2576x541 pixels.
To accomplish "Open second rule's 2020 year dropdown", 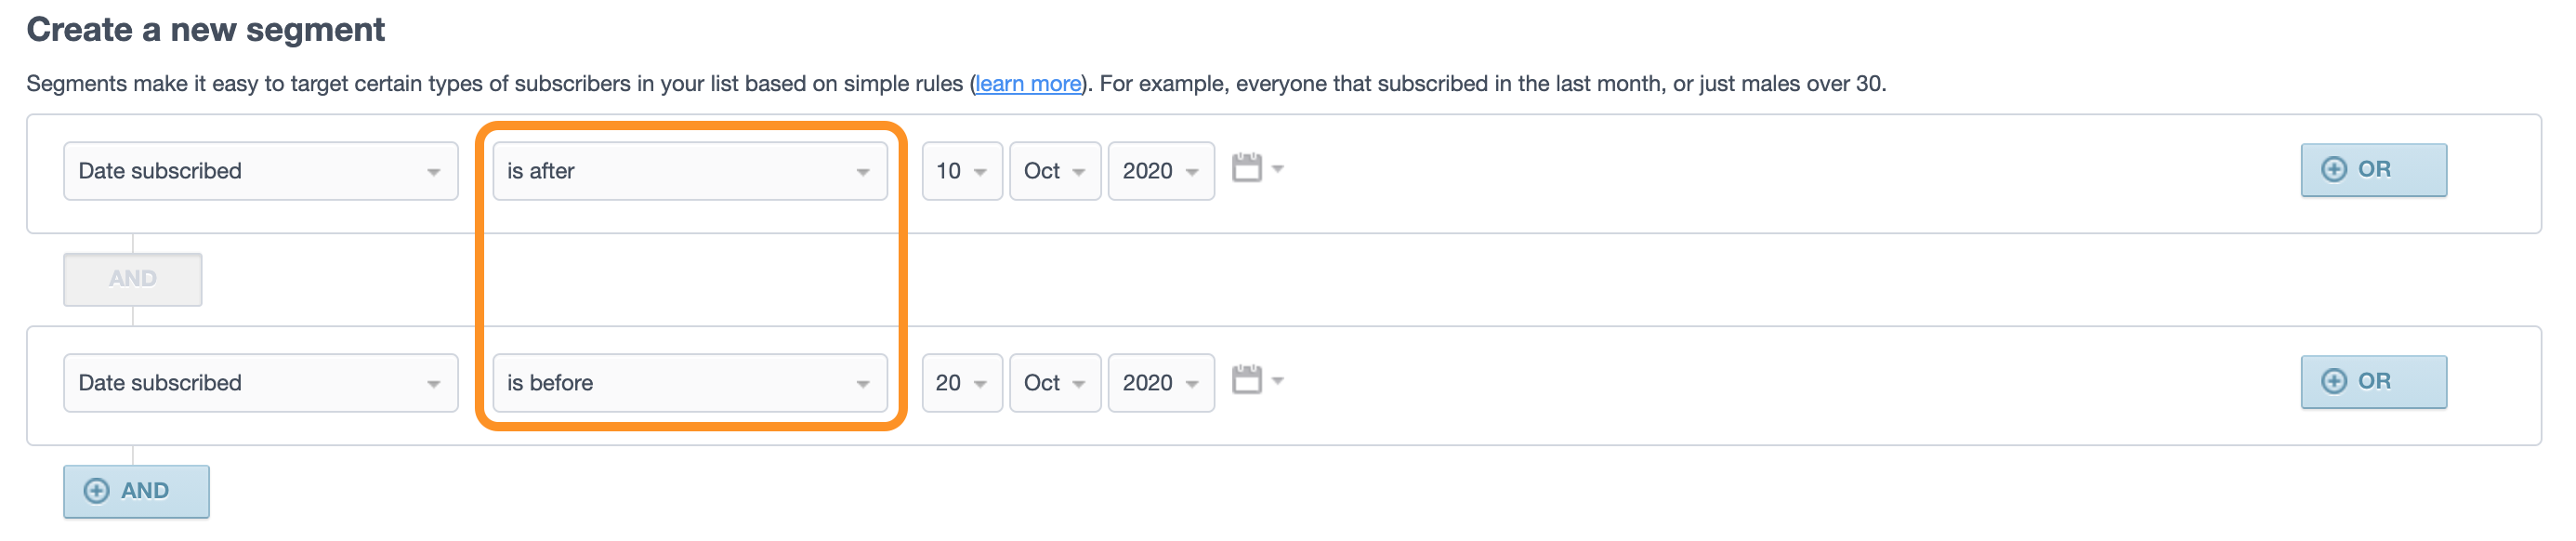I will coord(1160,383).
